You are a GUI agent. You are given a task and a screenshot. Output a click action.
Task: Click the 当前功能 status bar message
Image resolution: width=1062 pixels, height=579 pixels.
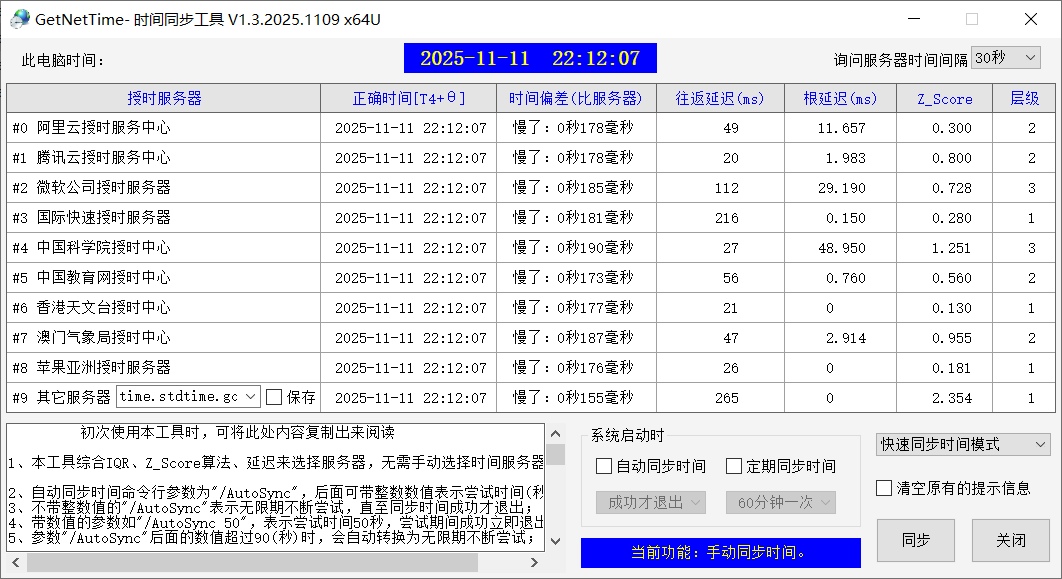pos(719,553)
